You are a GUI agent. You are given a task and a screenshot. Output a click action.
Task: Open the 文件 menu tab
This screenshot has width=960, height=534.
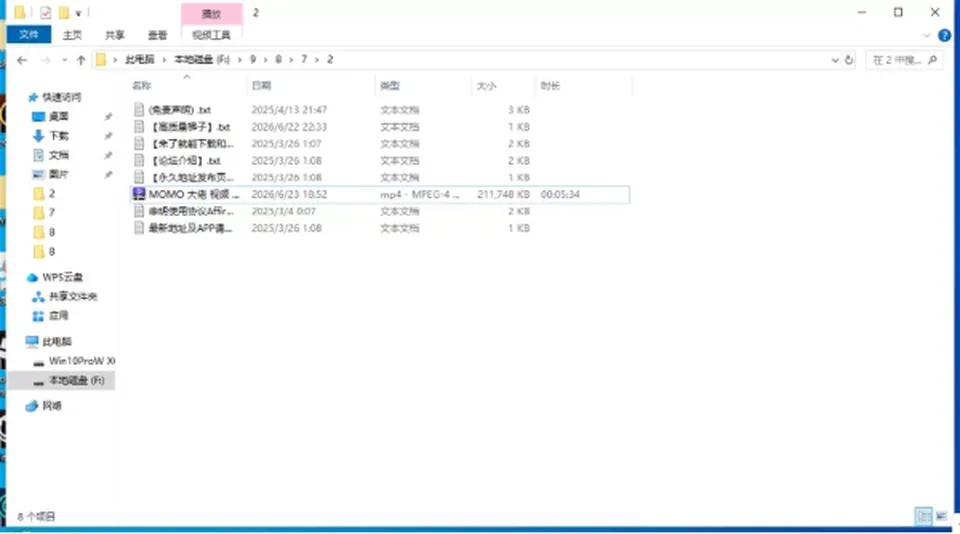click(x=29, y=35)
